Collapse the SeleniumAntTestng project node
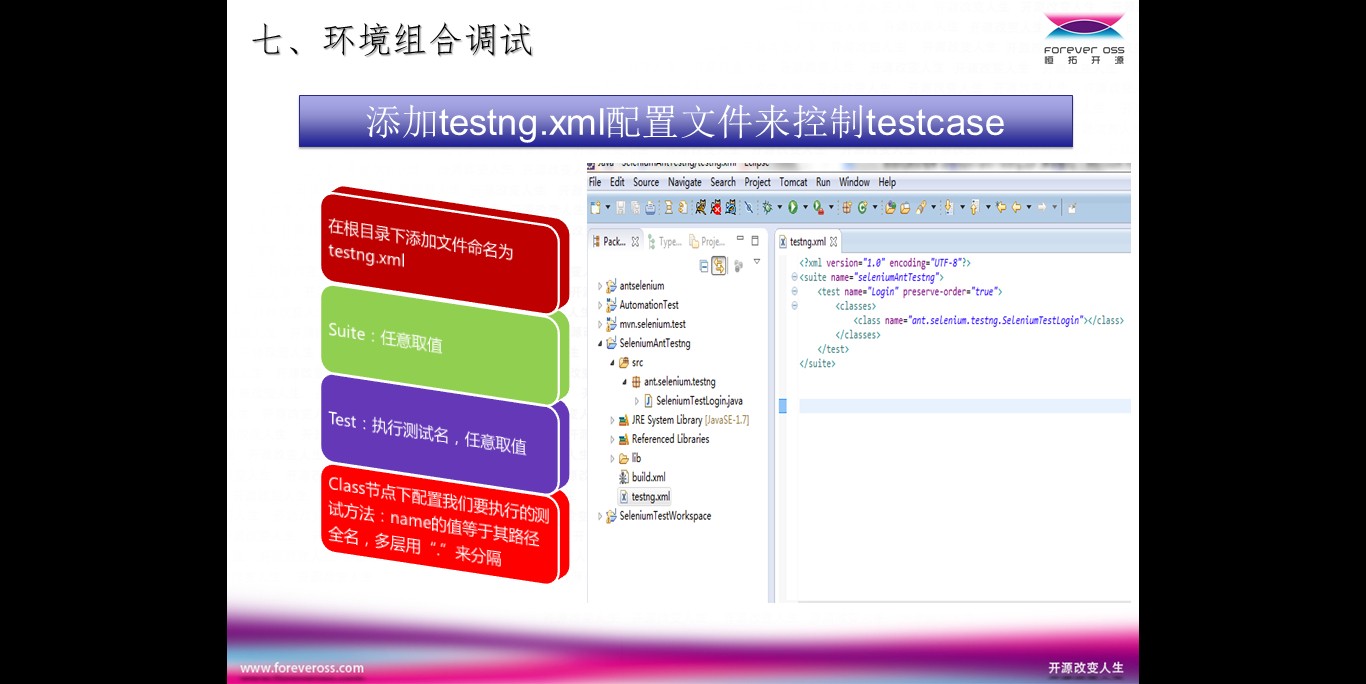The image size is (1366, 684). click(x=600, y=344)
